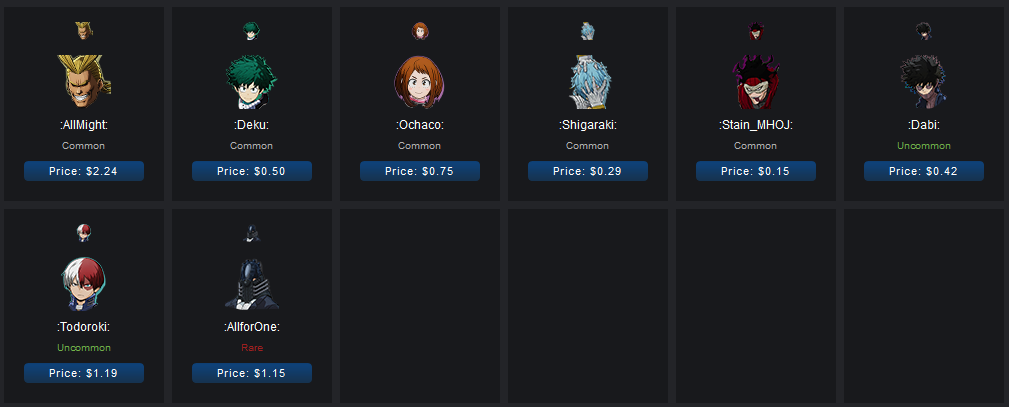Click the AllMight Price: $2.24 button

pyautogui.click(x=84, y=171)
